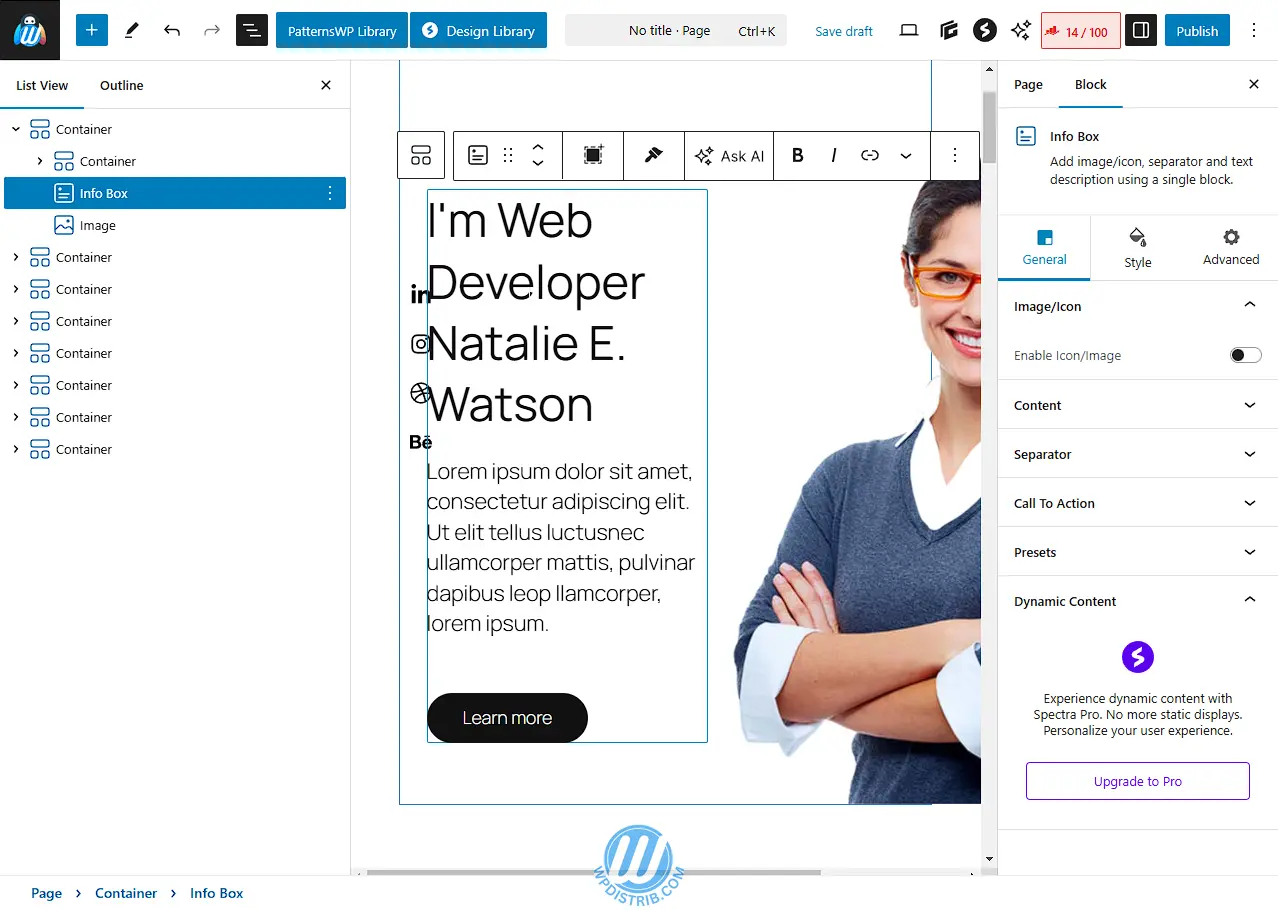Toggle bold formatting
Image resolution: width=1278 pixels, height=910 pixels.
[798, 155]
